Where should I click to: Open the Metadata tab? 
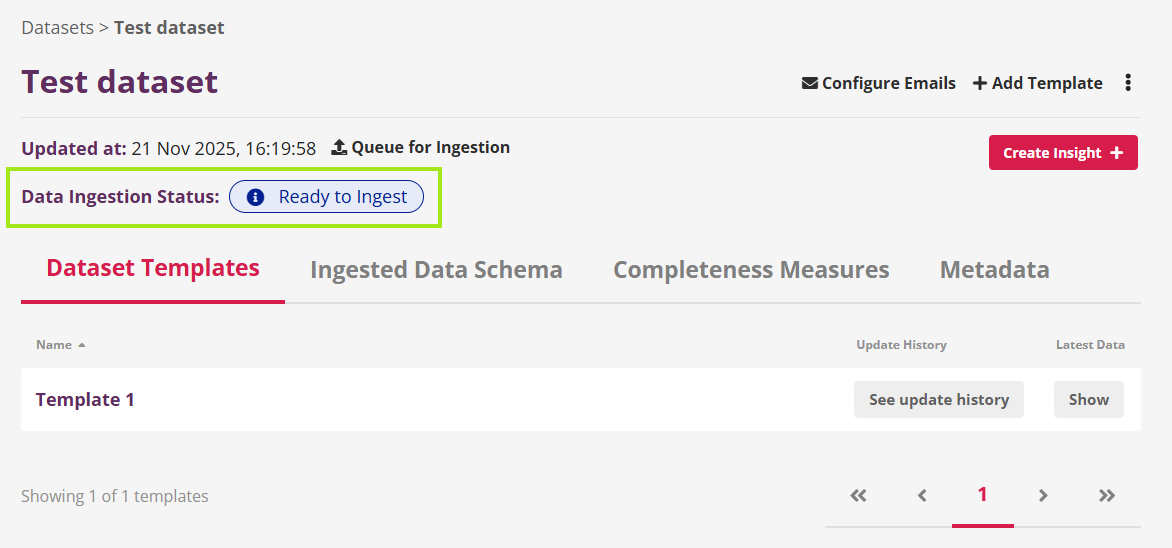(x=994, y=270)
